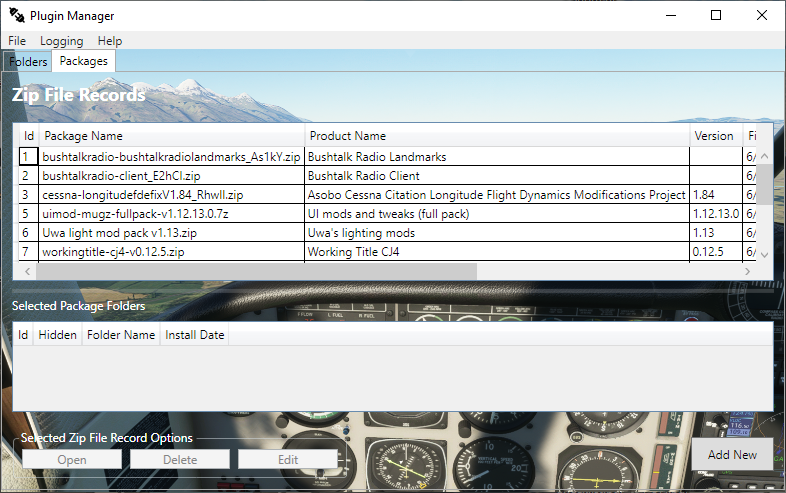Select bushtalkradio-client_E2hCl.zip package
The width and height of the screenshot is (786, 493).
pyautogui.click(x=171, y=176)
